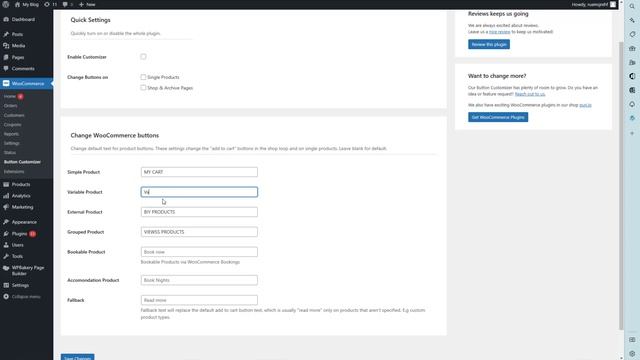The width and height of the screenshot is (640, 360).
Task: Open the WooCommerce menu item
Action: pyautogui.click(x=27, y=83)
